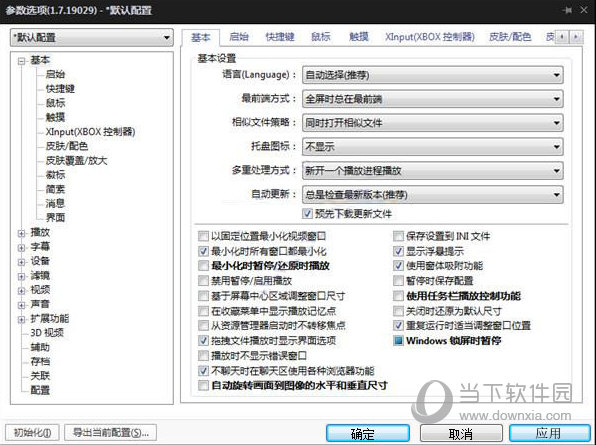Select 启始 in the settings tree

55,74
